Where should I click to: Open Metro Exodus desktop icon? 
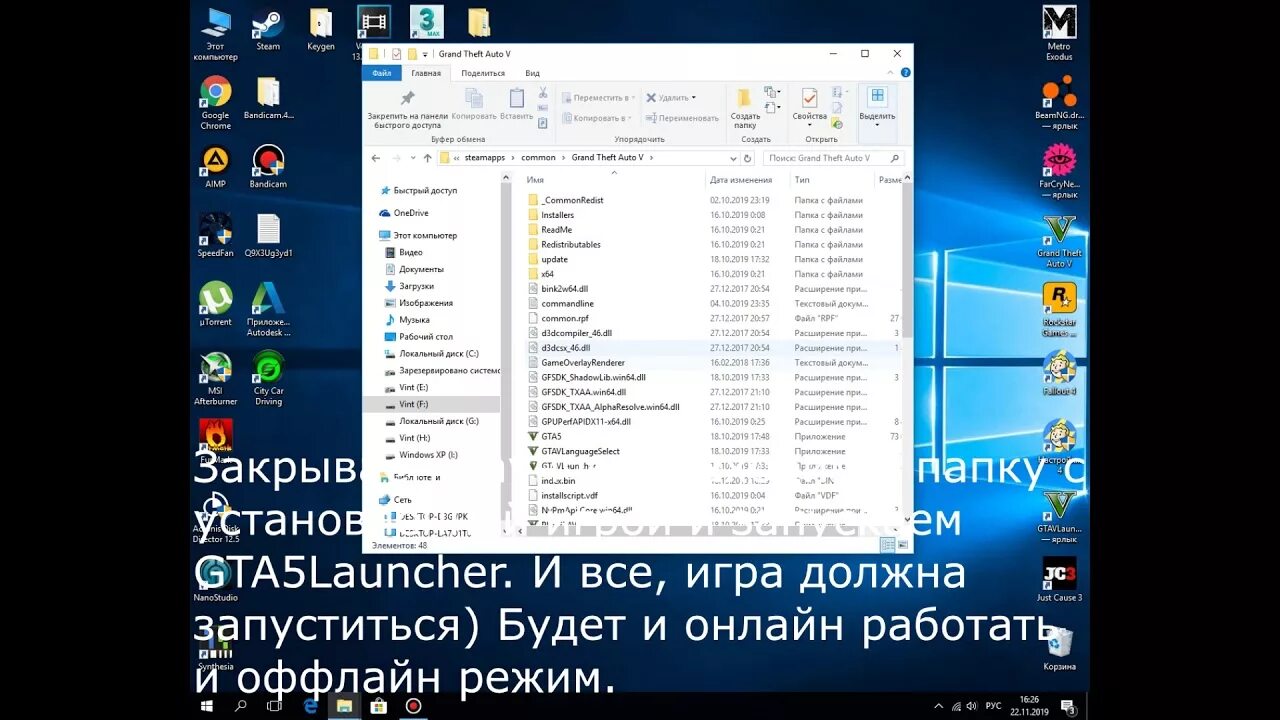click(1059, 33)
